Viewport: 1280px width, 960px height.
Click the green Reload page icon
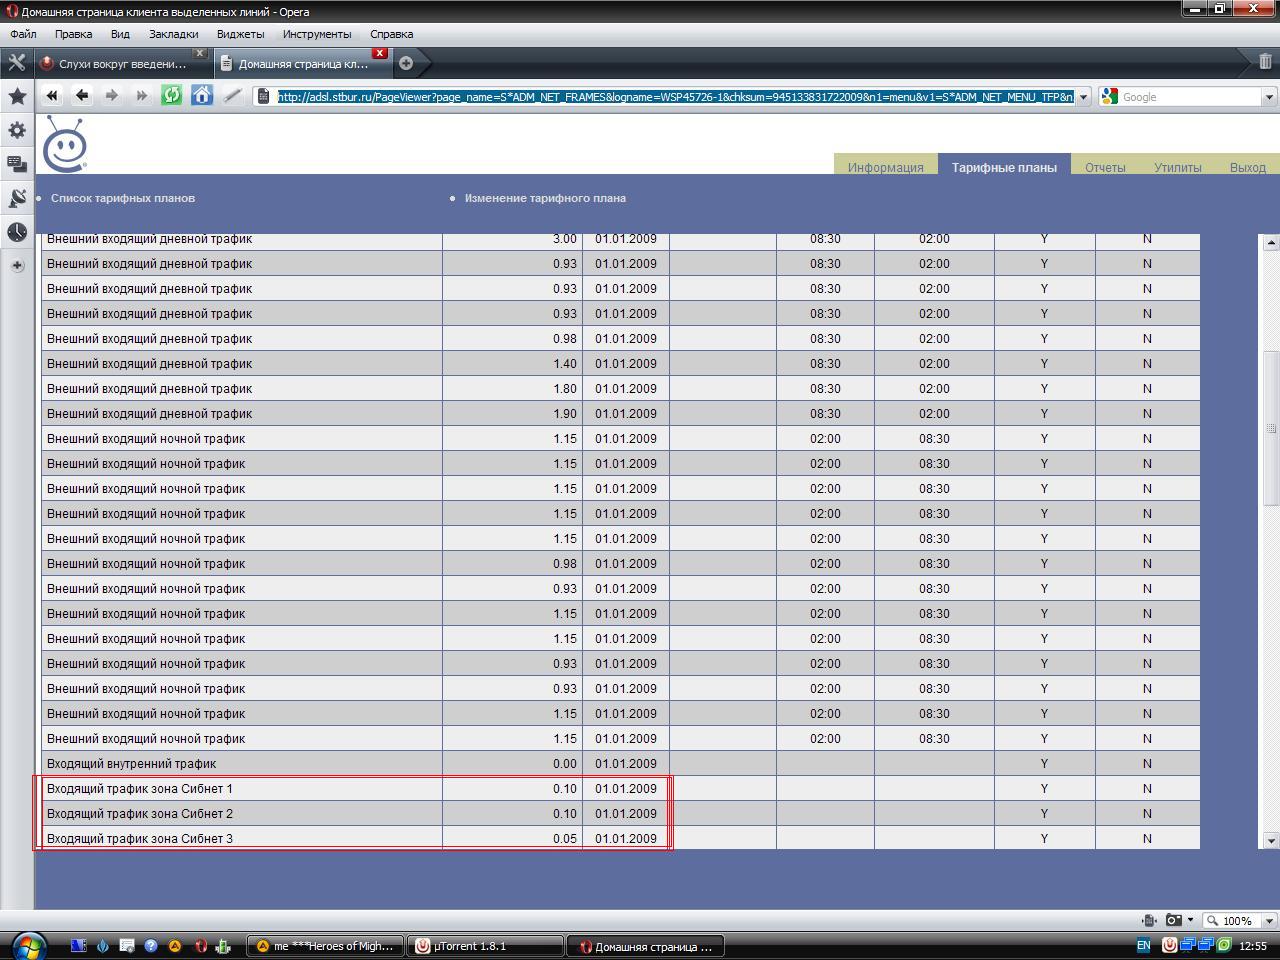click(172, 95)
